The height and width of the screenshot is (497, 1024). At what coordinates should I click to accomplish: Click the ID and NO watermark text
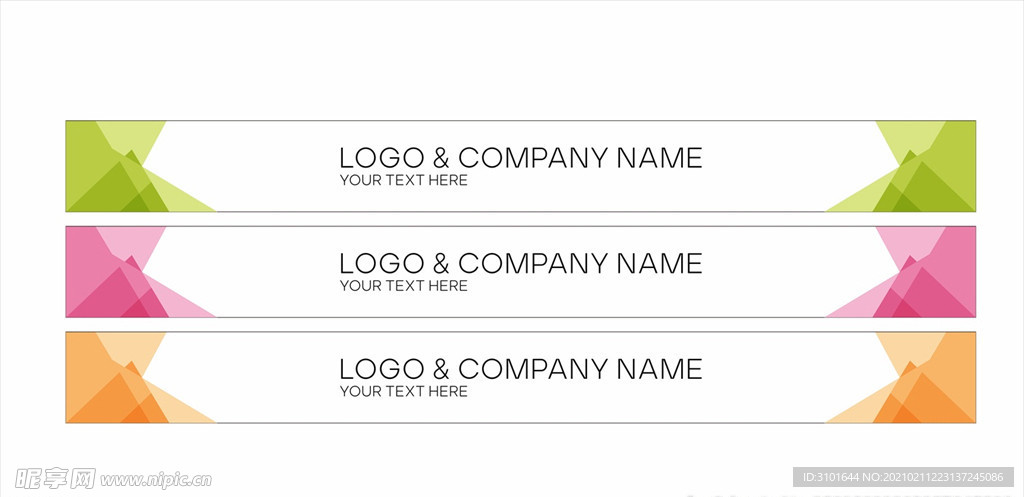(x=903, y=477)
